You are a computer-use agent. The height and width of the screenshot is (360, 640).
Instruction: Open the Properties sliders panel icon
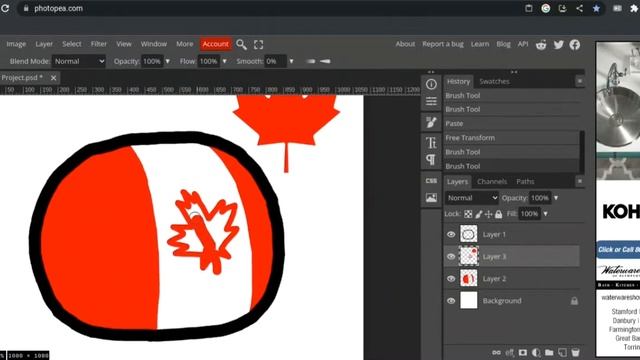click(x=431, y=101)
